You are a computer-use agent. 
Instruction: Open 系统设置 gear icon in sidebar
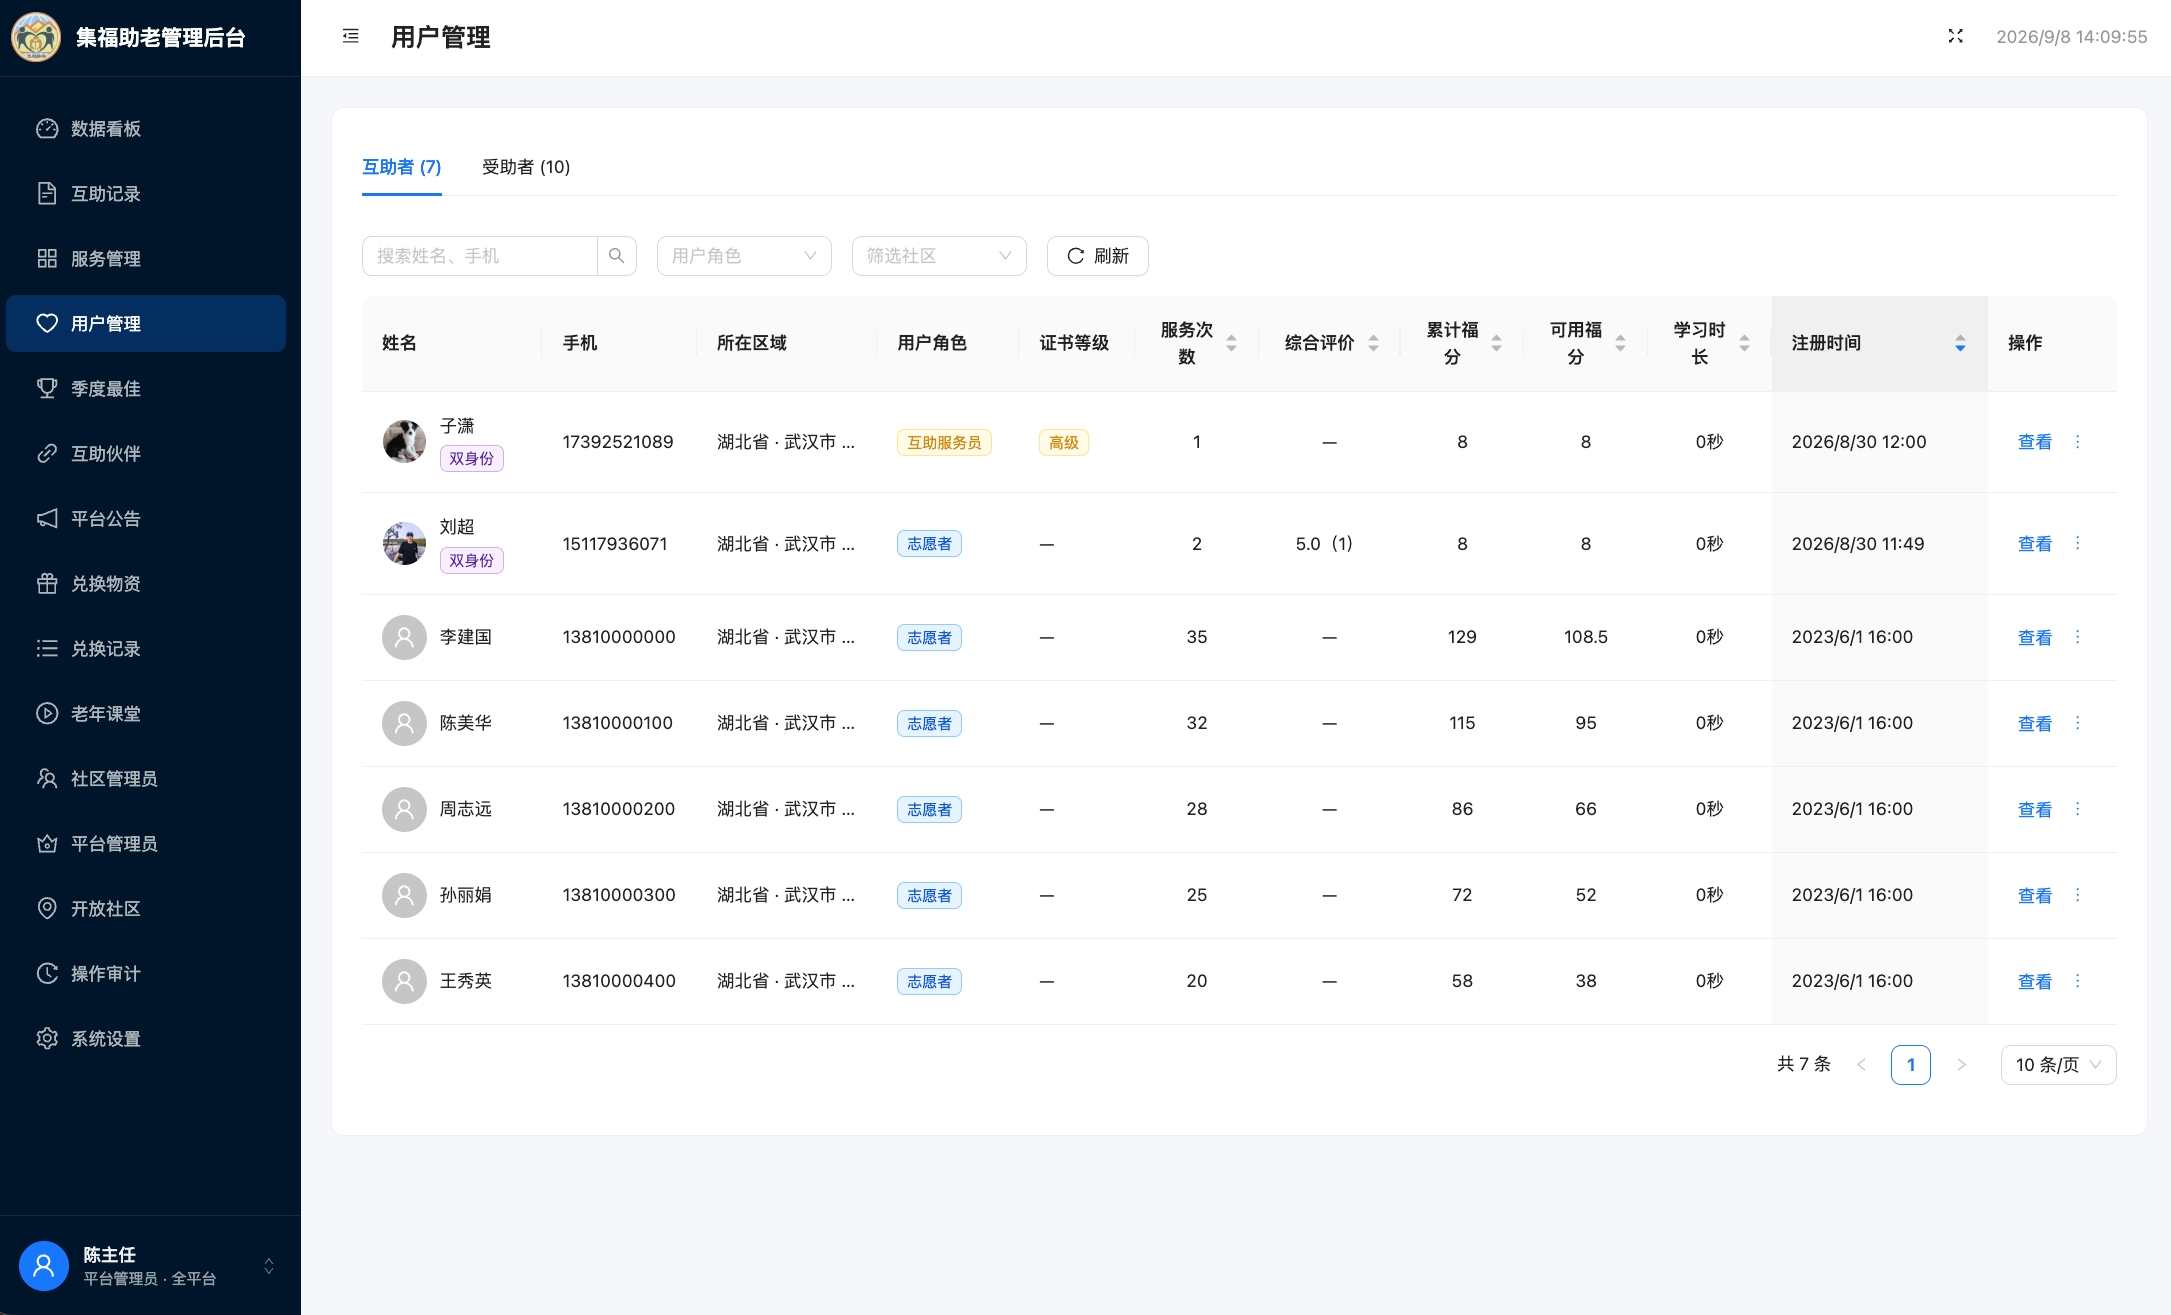47,1039
